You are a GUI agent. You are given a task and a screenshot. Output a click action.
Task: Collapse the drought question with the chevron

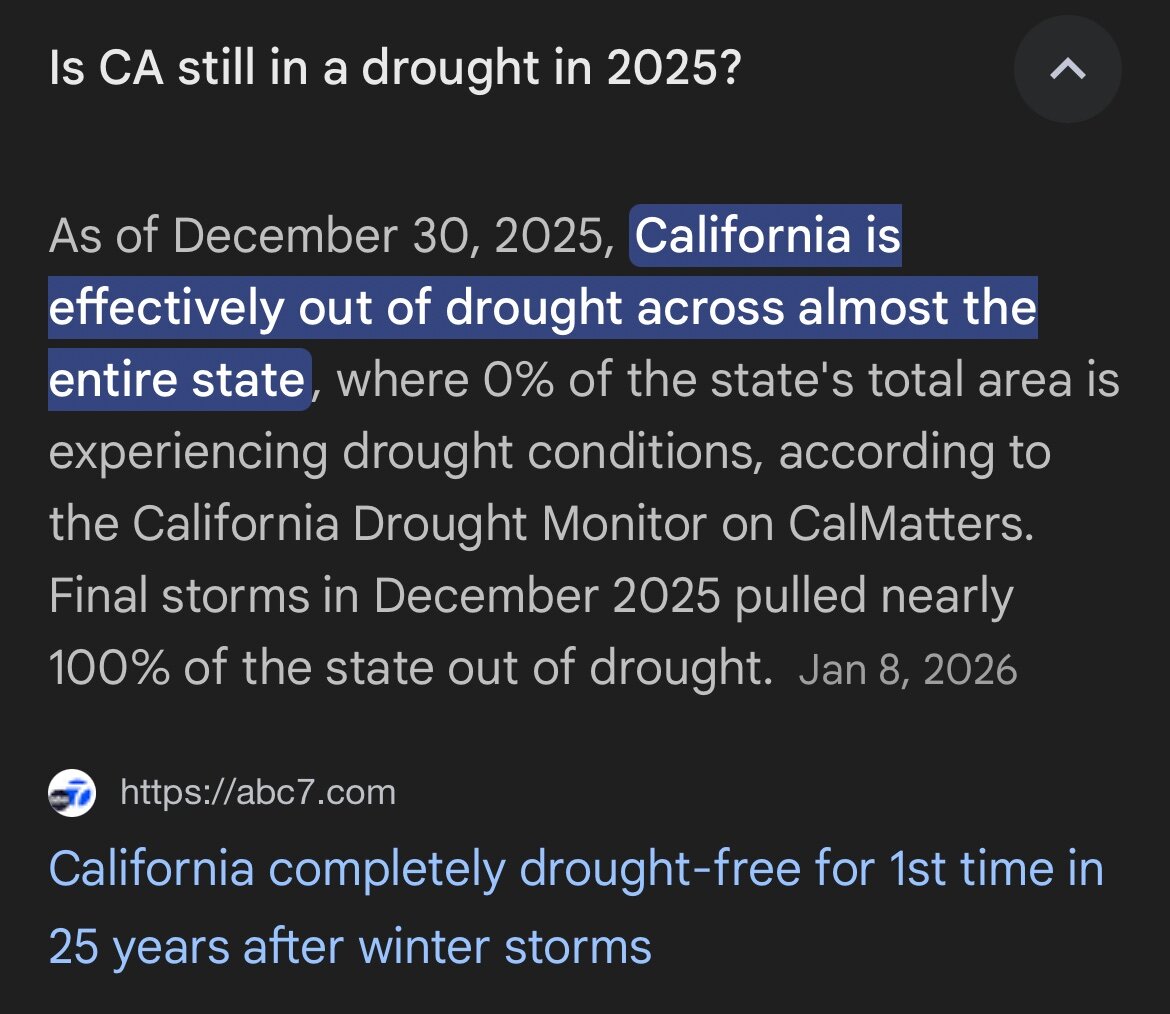[x=1067, y=70]
